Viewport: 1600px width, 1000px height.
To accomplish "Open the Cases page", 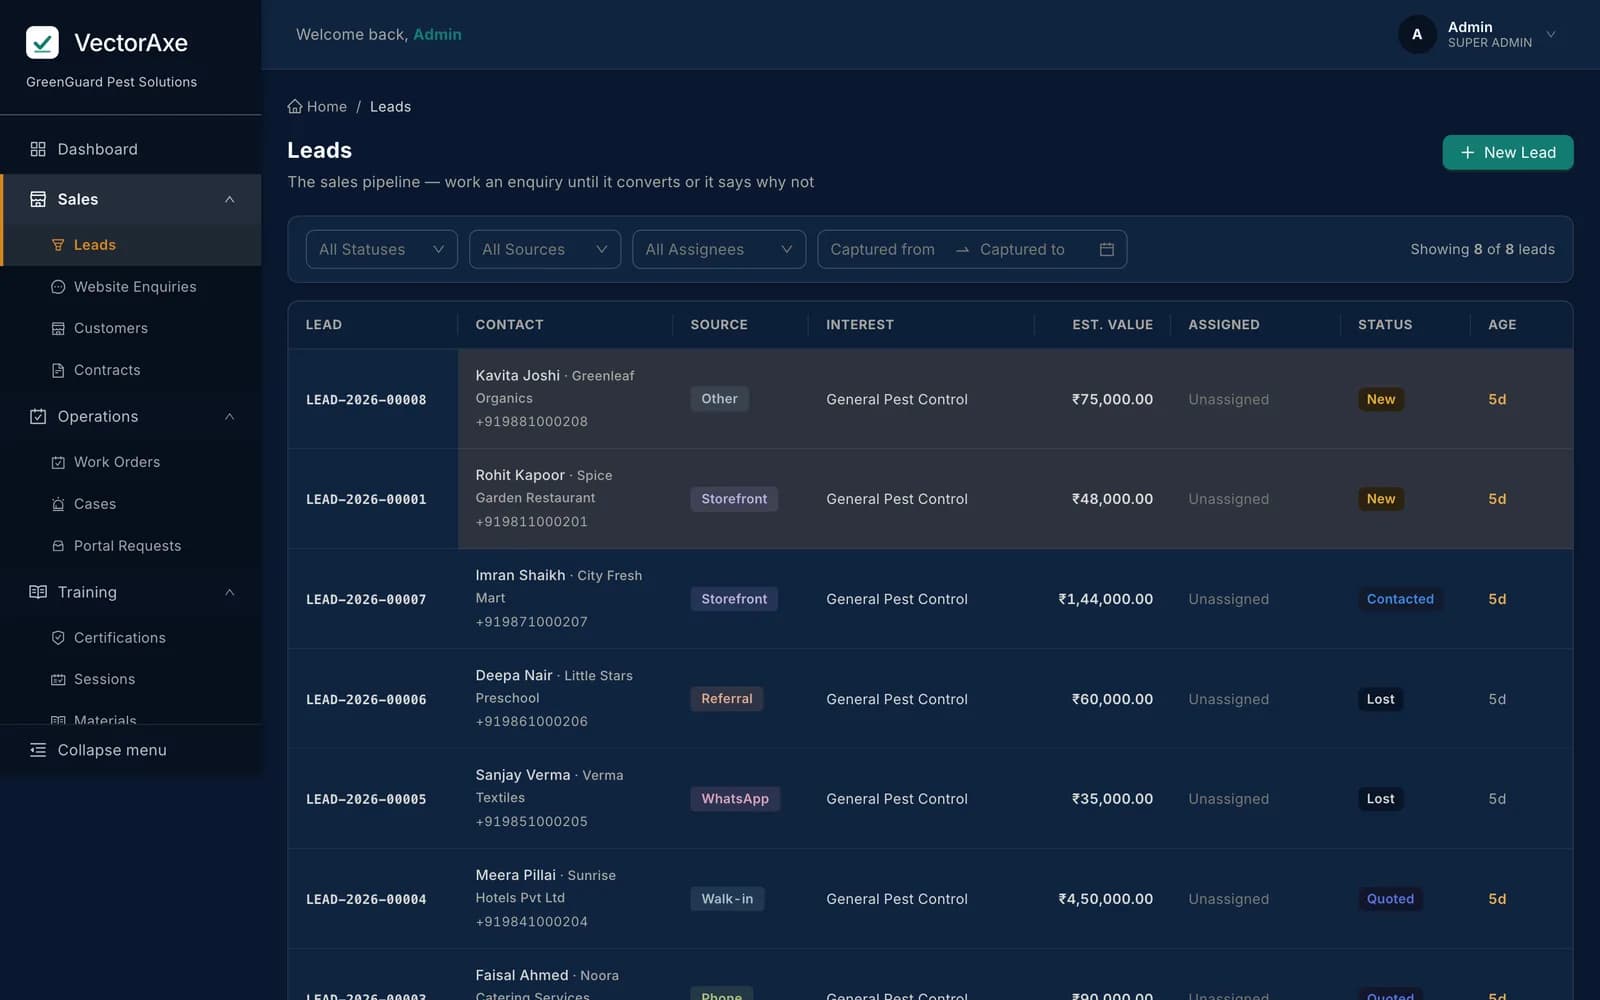I will (131, 504).
